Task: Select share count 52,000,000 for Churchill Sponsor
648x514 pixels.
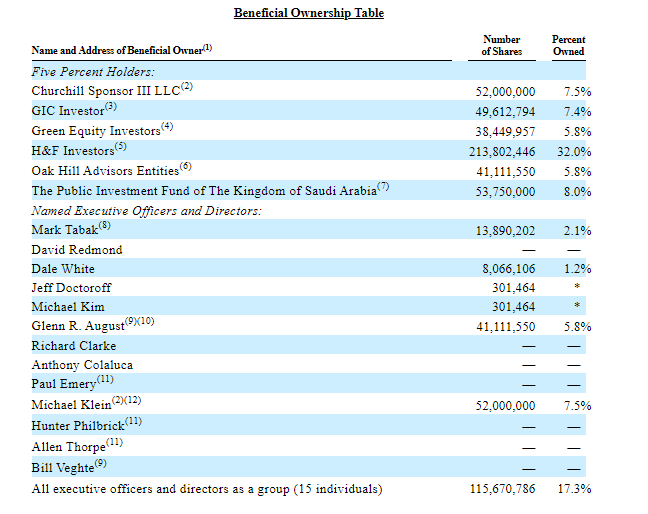Action: pyautogui.click(x=505, y=91)
